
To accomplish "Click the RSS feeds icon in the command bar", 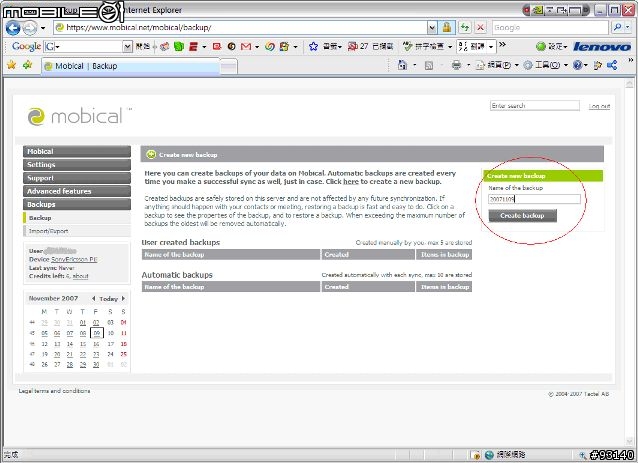I will [x=428, y=65].
